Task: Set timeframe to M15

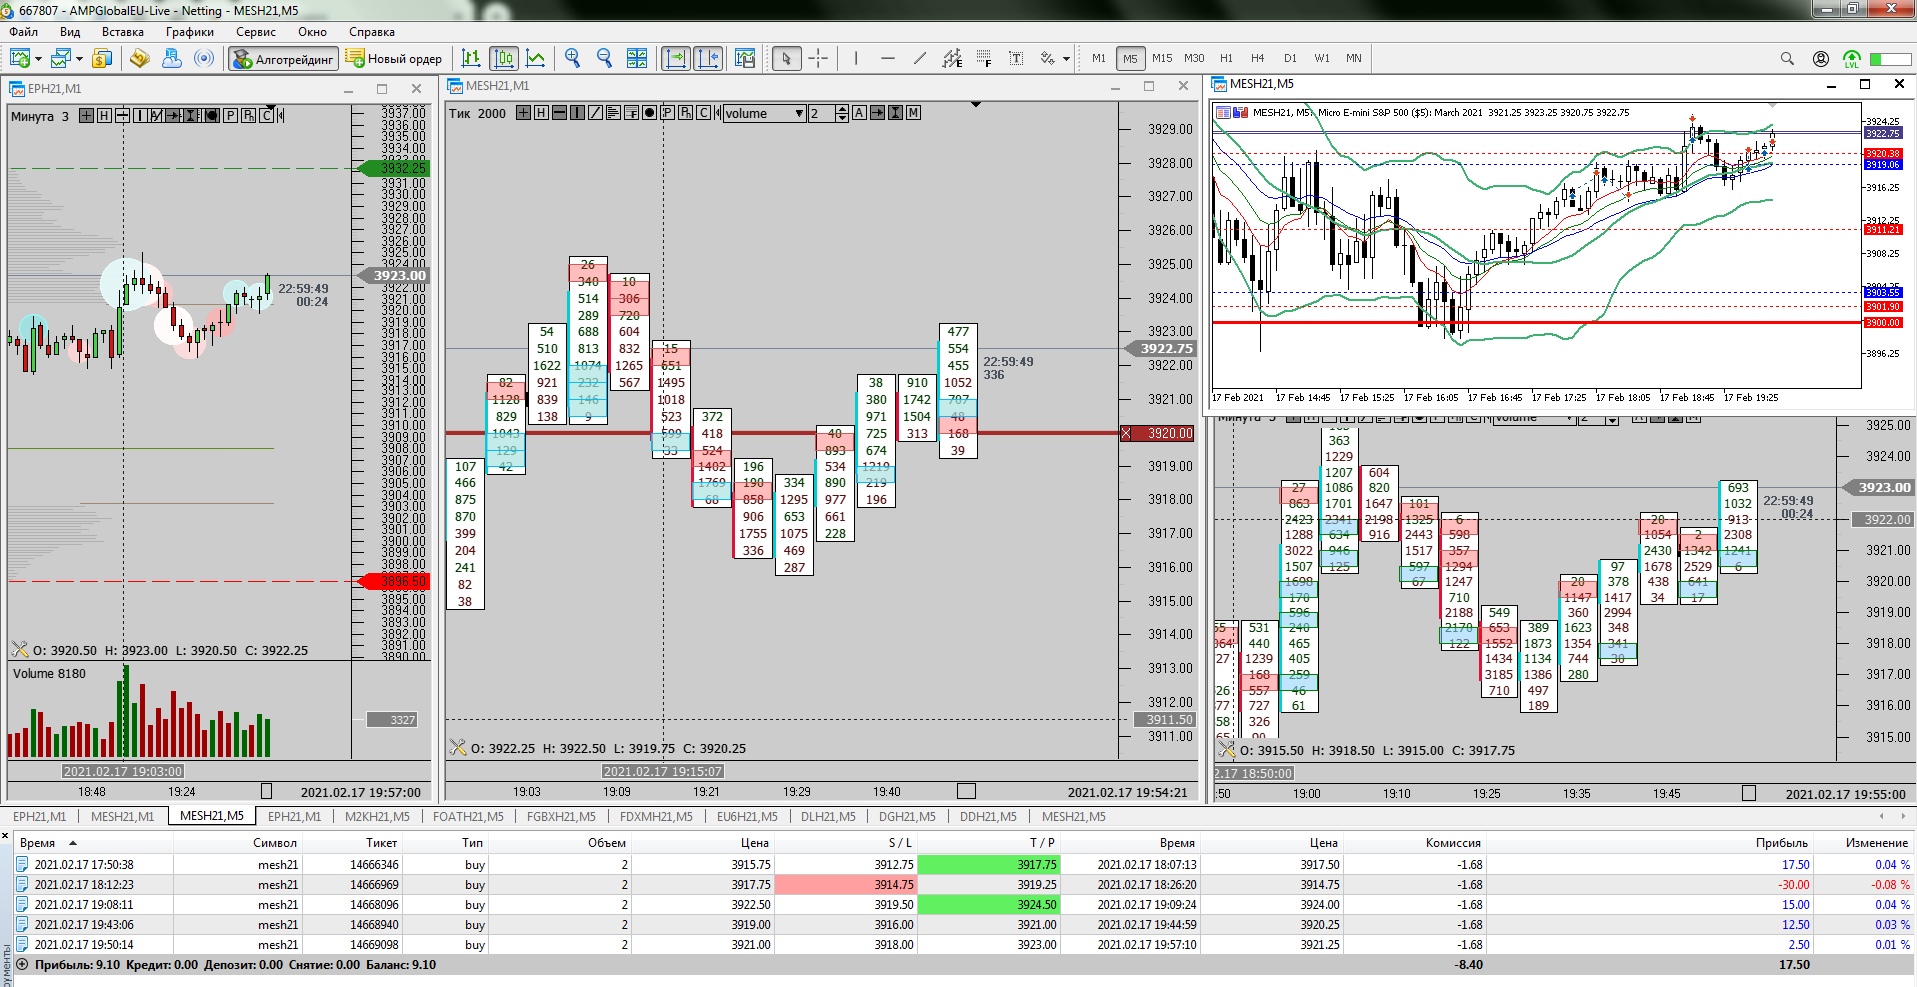Action: click(1162, 58)
